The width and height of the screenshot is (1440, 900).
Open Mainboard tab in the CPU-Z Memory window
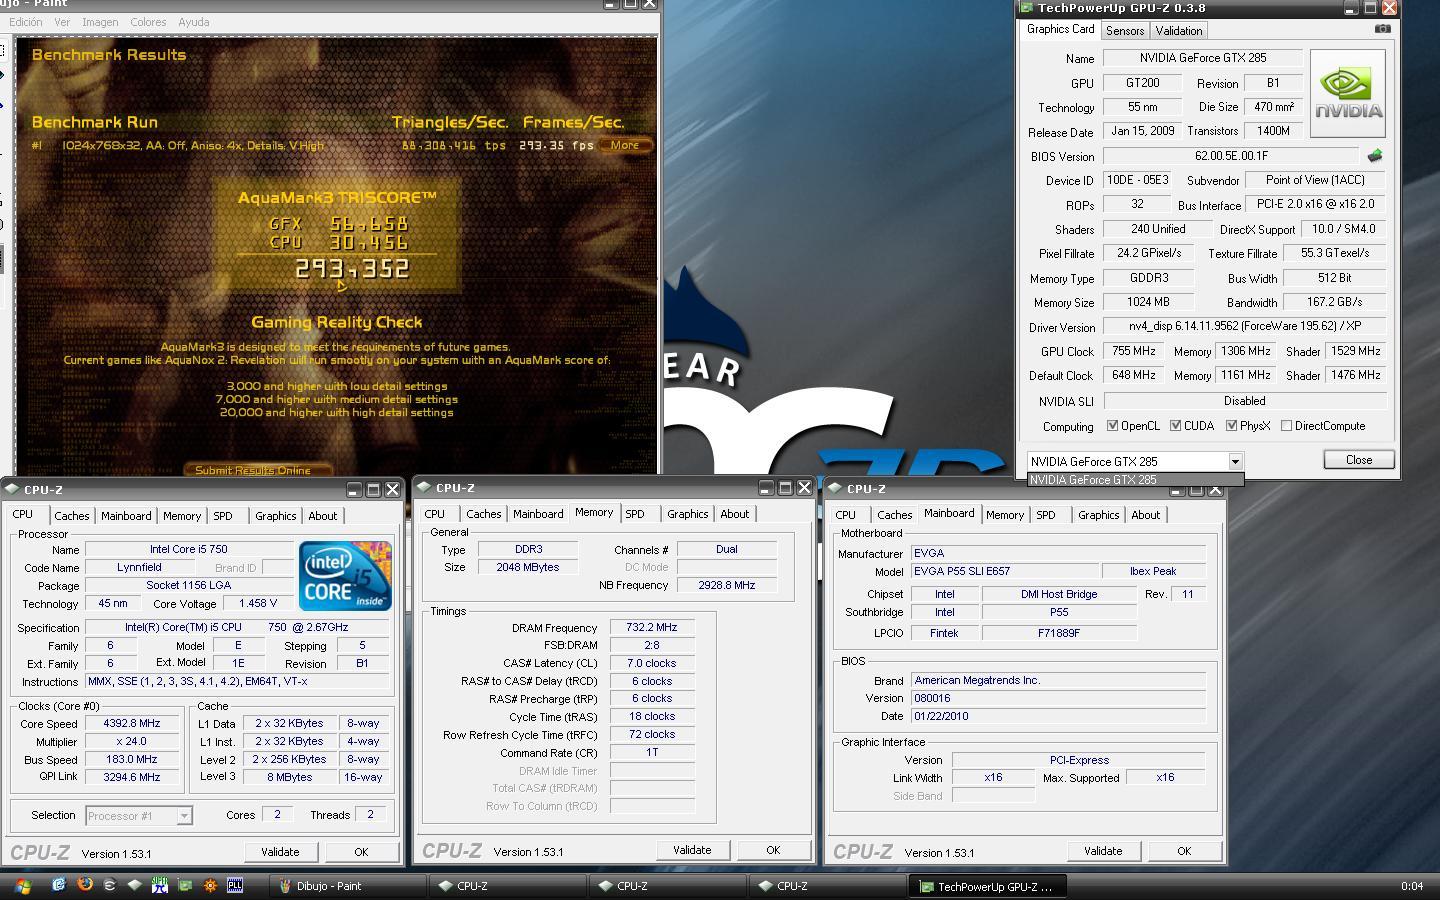[538, 514]
